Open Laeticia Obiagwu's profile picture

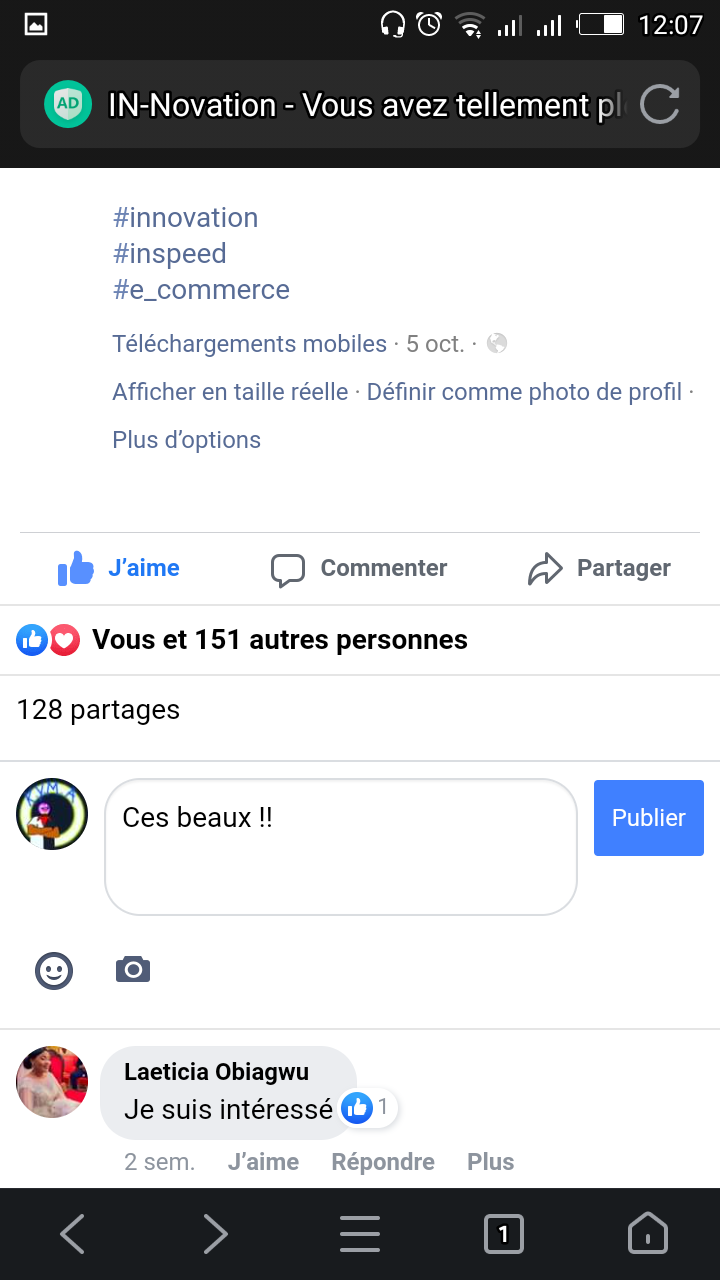52,1082
